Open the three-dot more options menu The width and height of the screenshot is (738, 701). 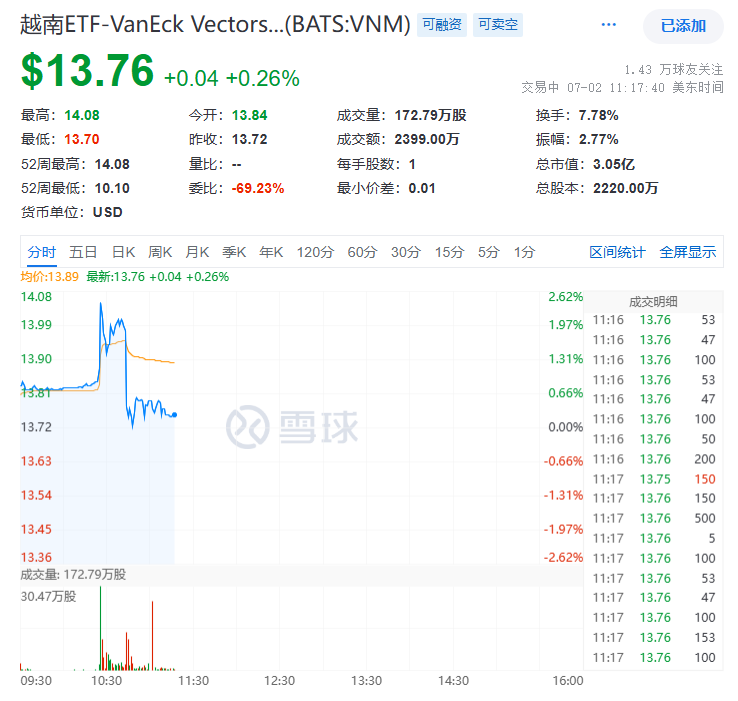coord(609,24)
